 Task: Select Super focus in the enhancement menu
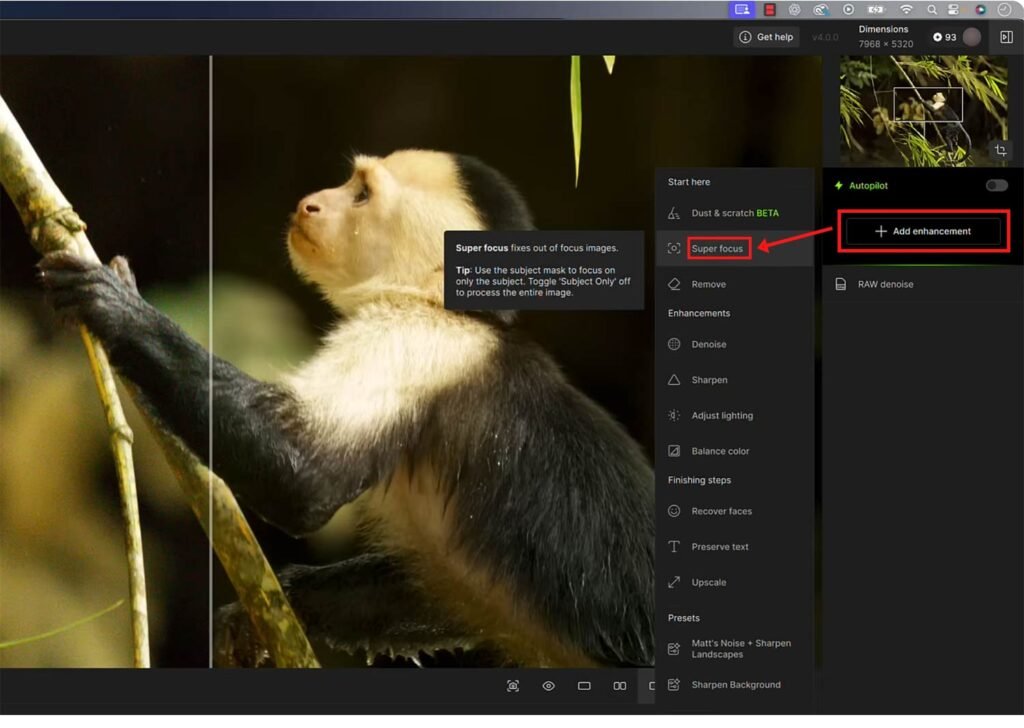pos(717,248)
